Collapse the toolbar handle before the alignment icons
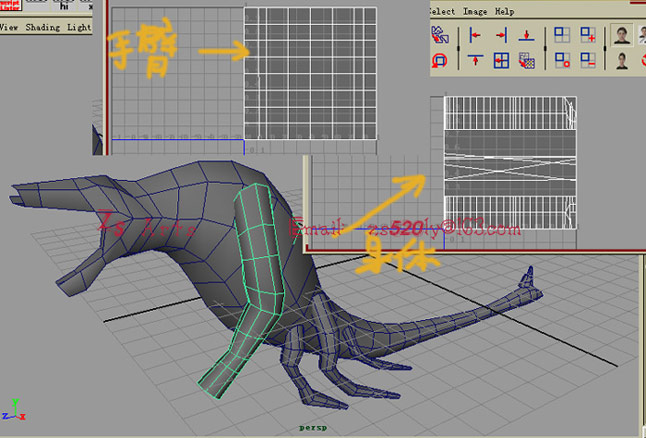Viewport: 646px width, 438px height. pyautogui.click(x=458, y=48)
